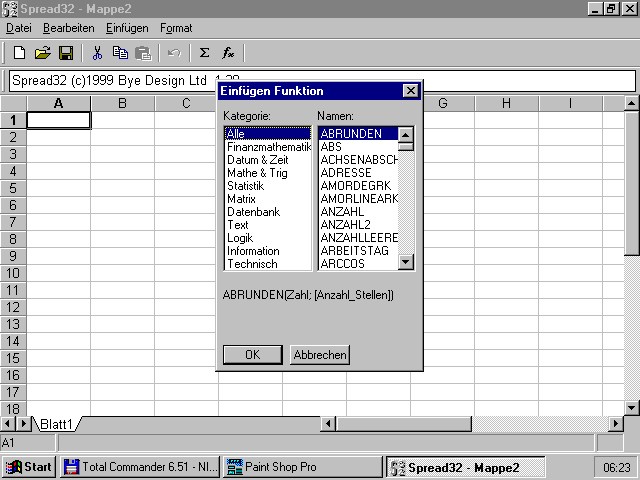
Task: Select the Logik category
Action: click(x=268, y=238)
